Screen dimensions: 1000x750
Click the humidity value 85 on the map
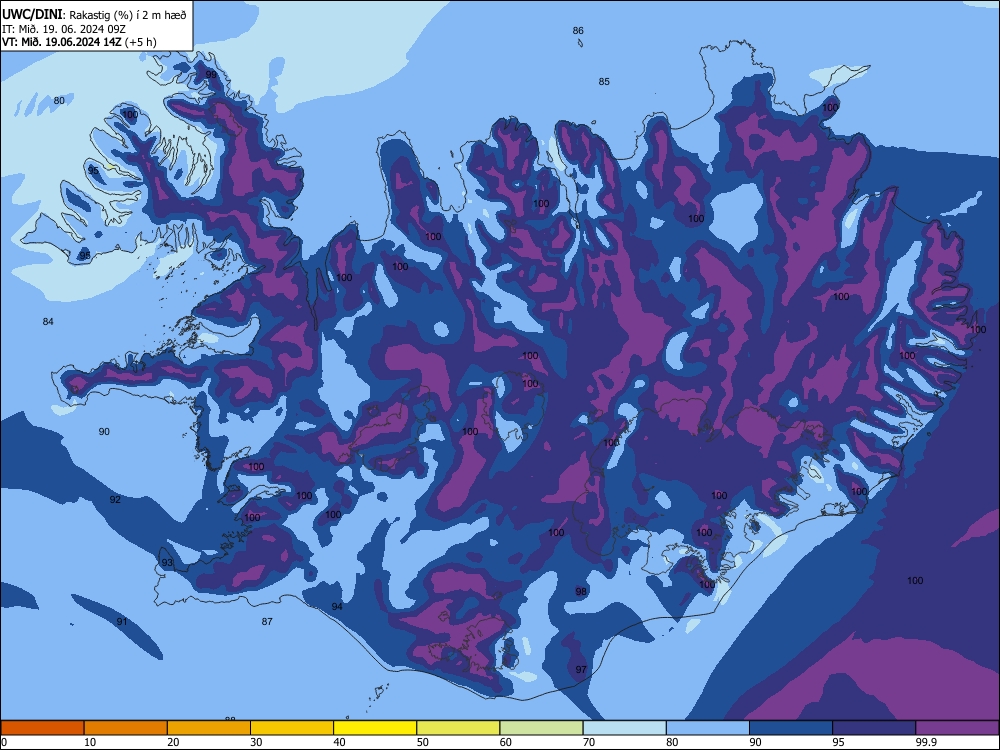coord(604,82)
